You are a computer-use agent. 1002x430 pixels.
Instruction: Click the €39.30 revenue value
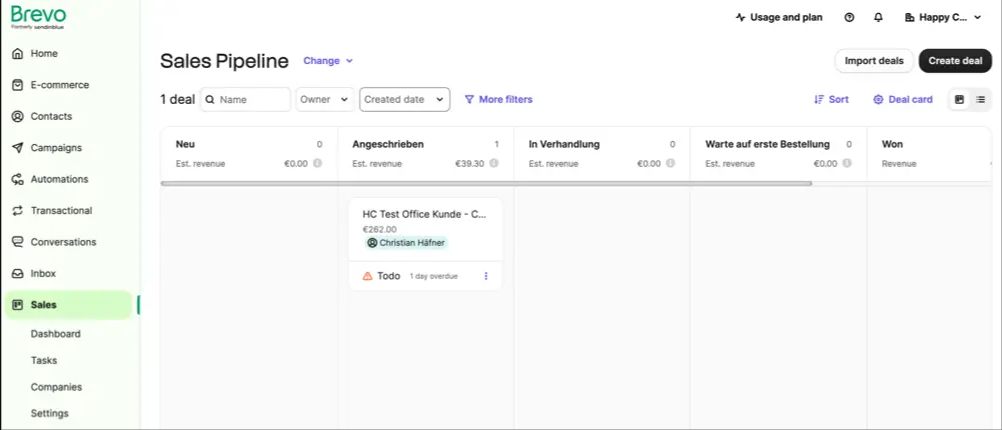point(470,164)
